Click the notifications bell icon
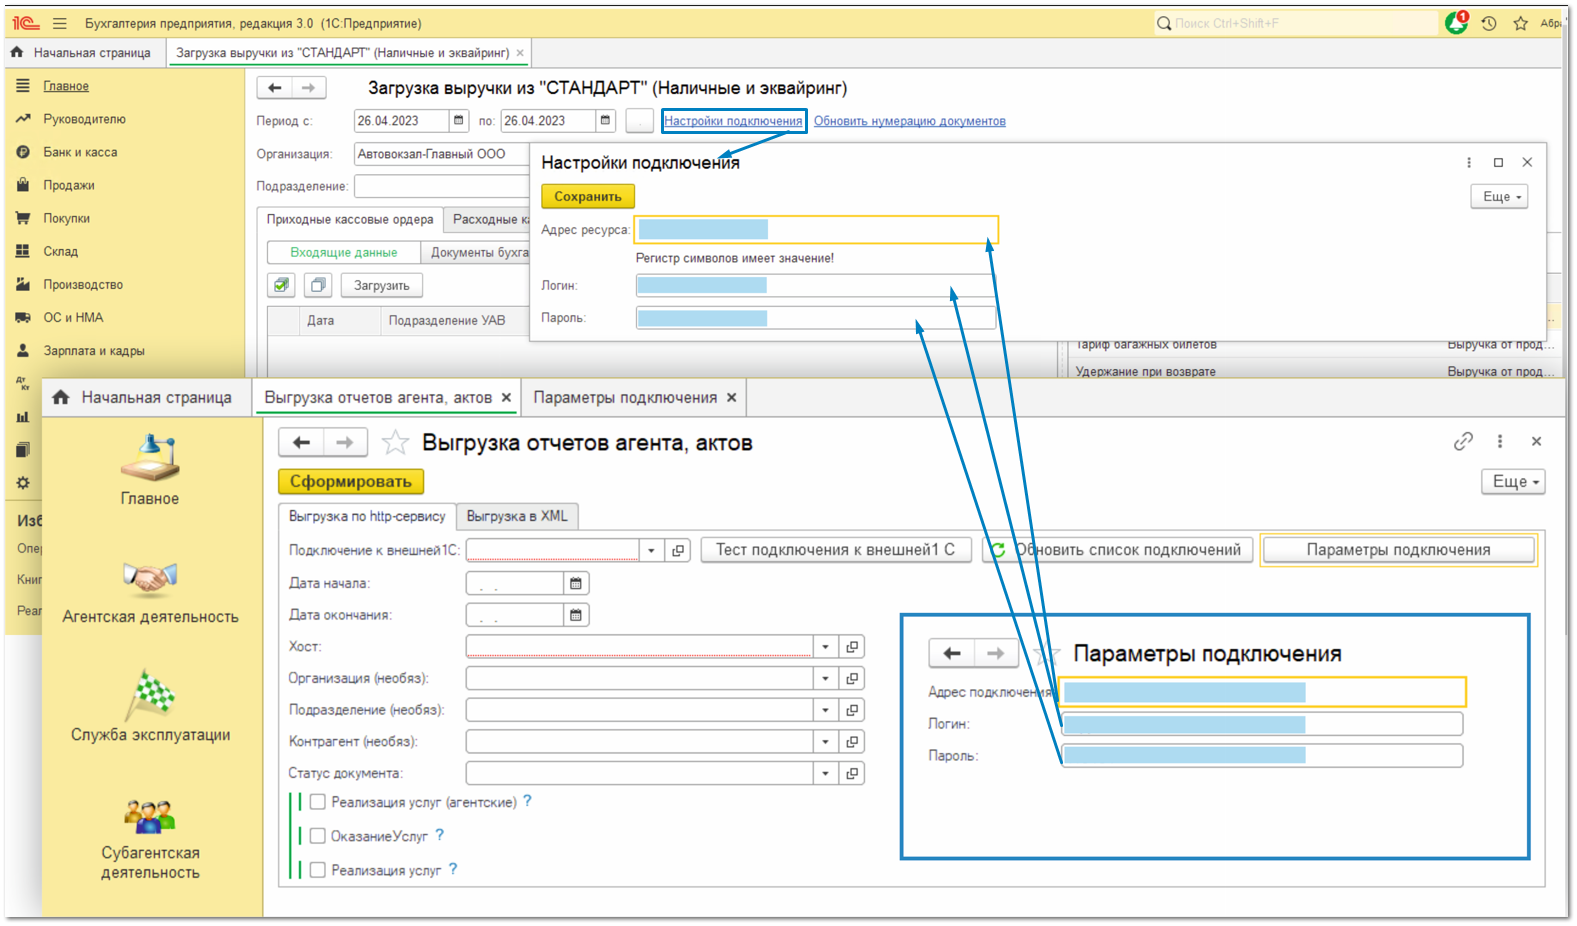1577x926 pixels. pos(1456,23)
